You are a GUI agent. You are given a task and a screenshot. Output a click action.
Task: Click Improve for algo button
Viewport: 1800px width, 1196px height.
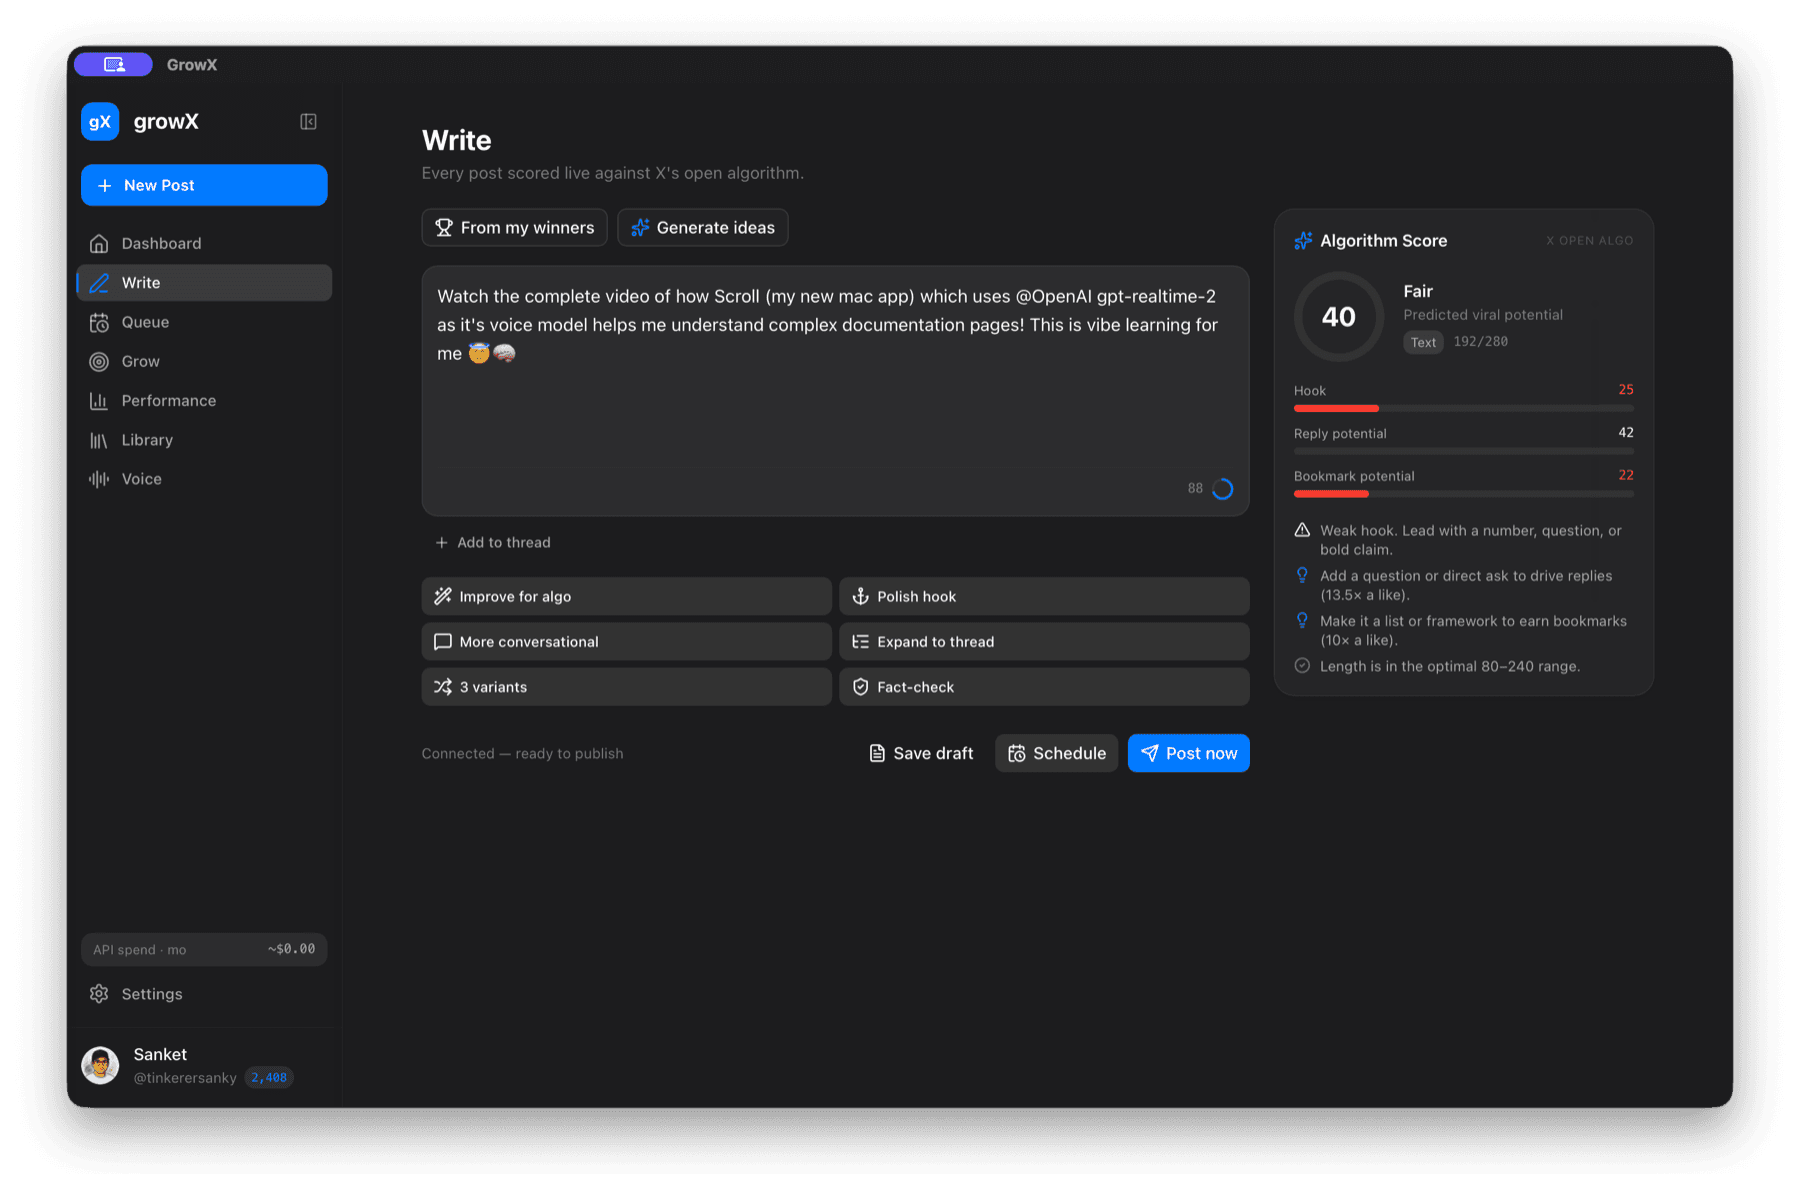pos(626,596)
